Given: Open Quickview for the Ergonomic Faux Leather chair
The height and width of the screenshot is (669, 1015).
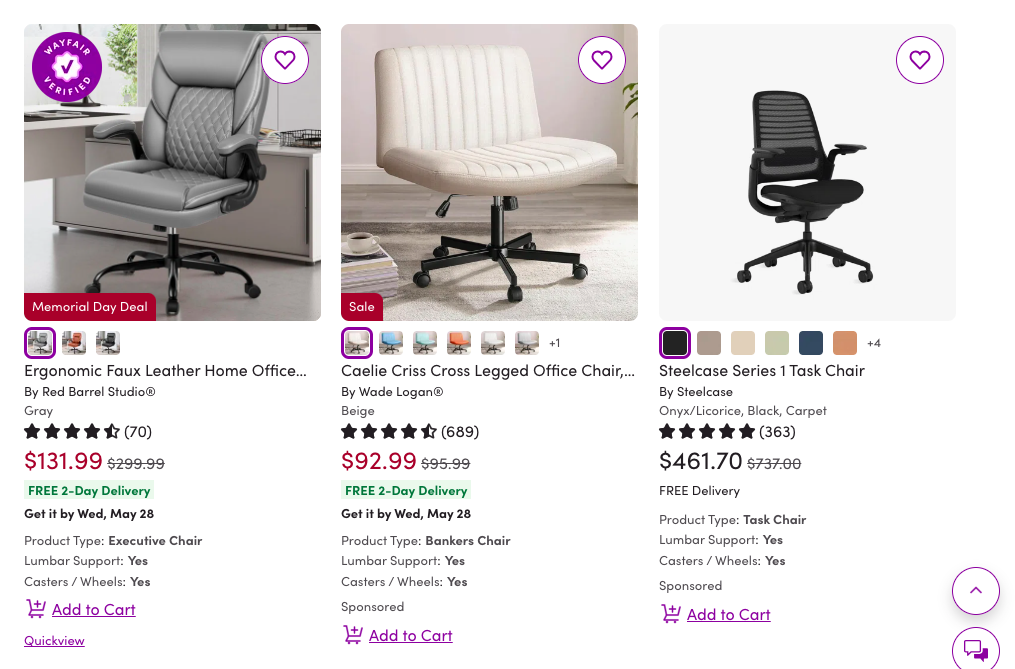Looking at the screenshot, I should tap(54, 640).
